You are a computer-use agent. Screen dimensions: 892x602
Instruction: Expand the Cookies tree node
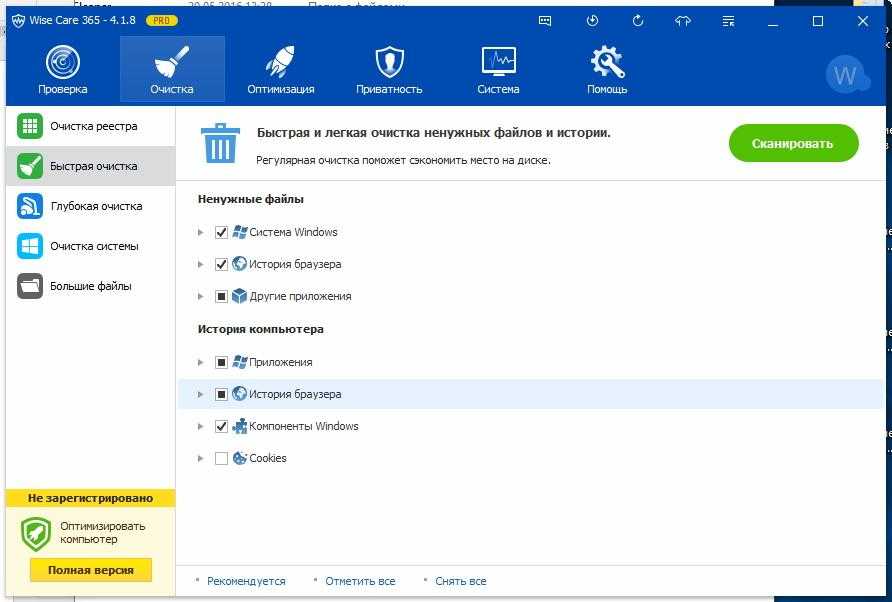point(200,458)
